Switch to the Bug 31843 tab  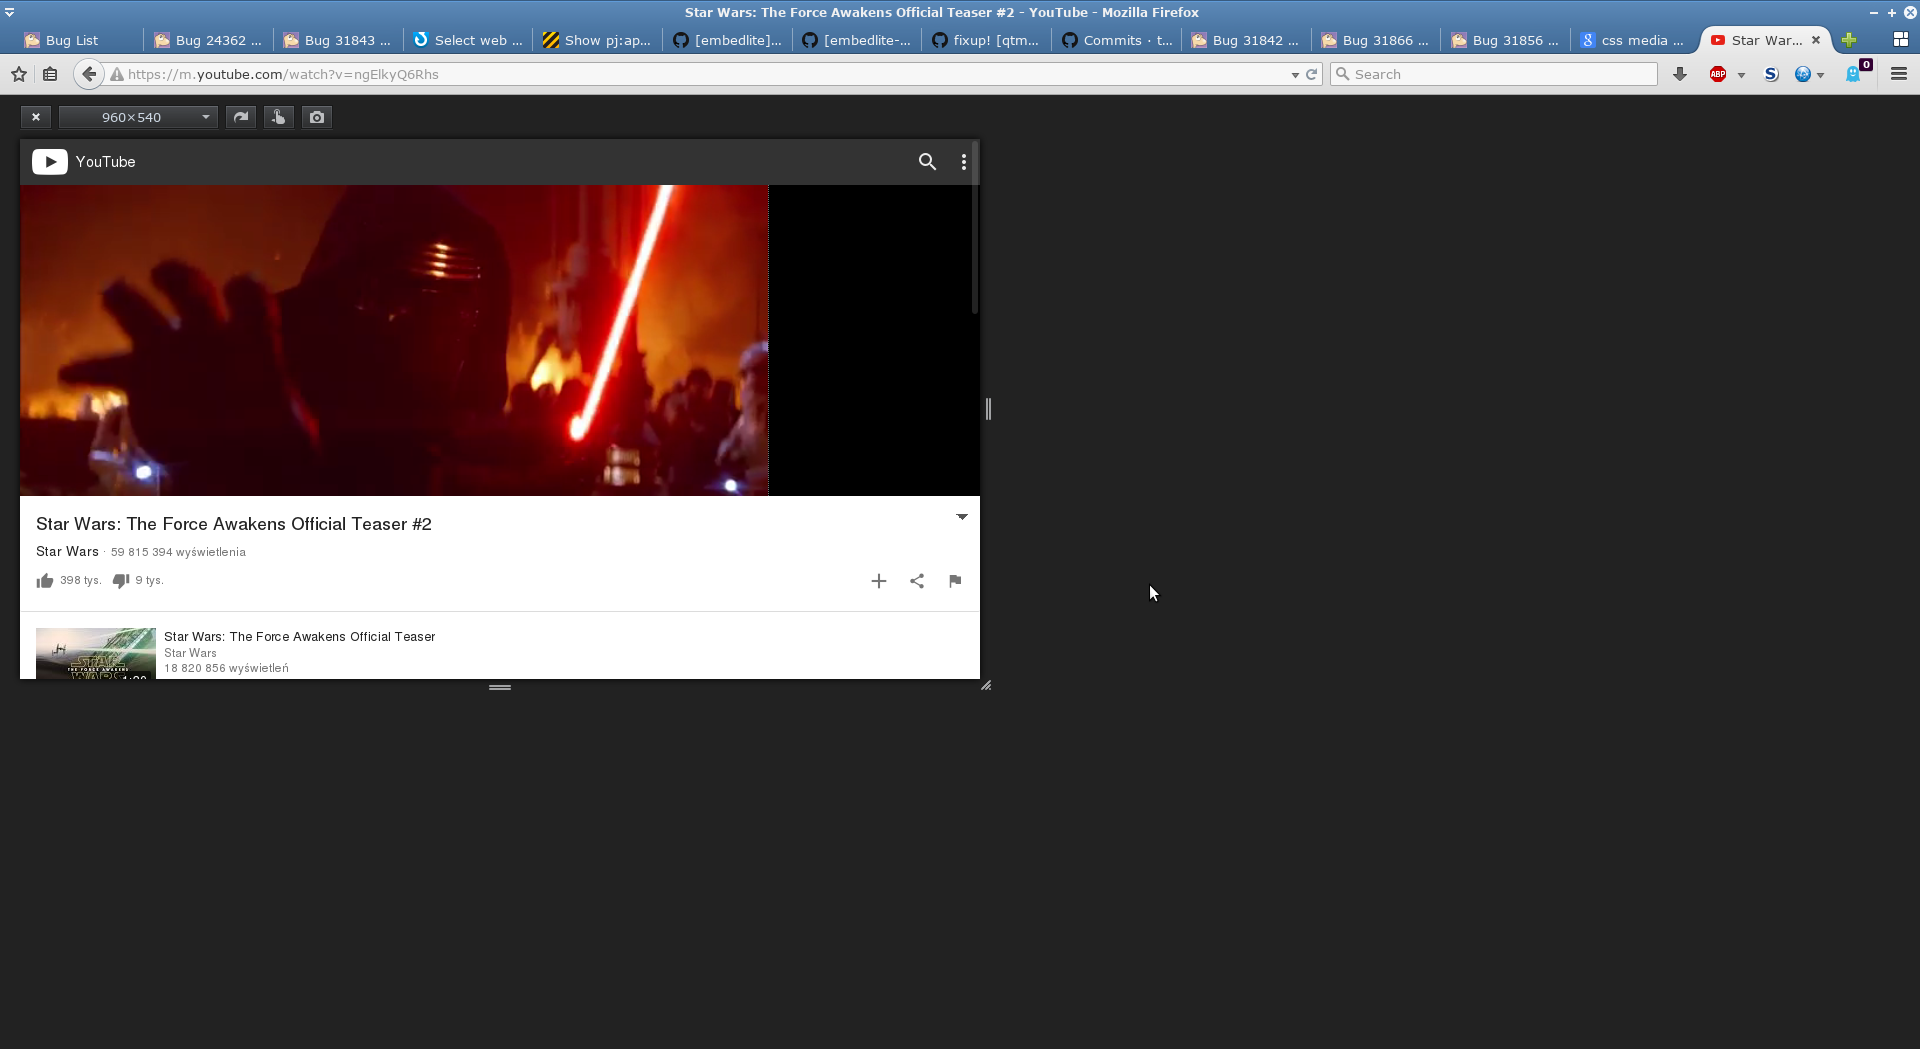click(337, 40)
